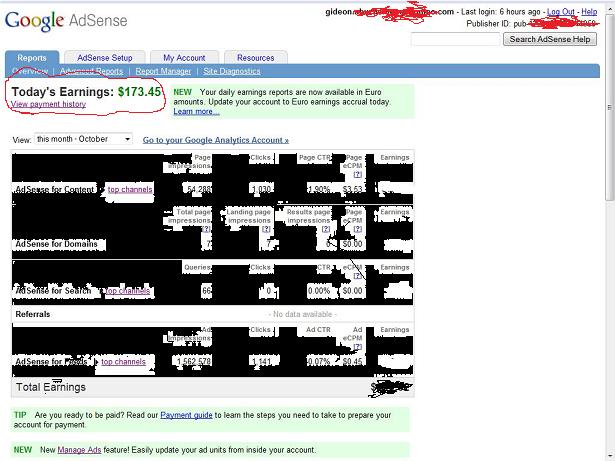Open the Reports tab

32,58
